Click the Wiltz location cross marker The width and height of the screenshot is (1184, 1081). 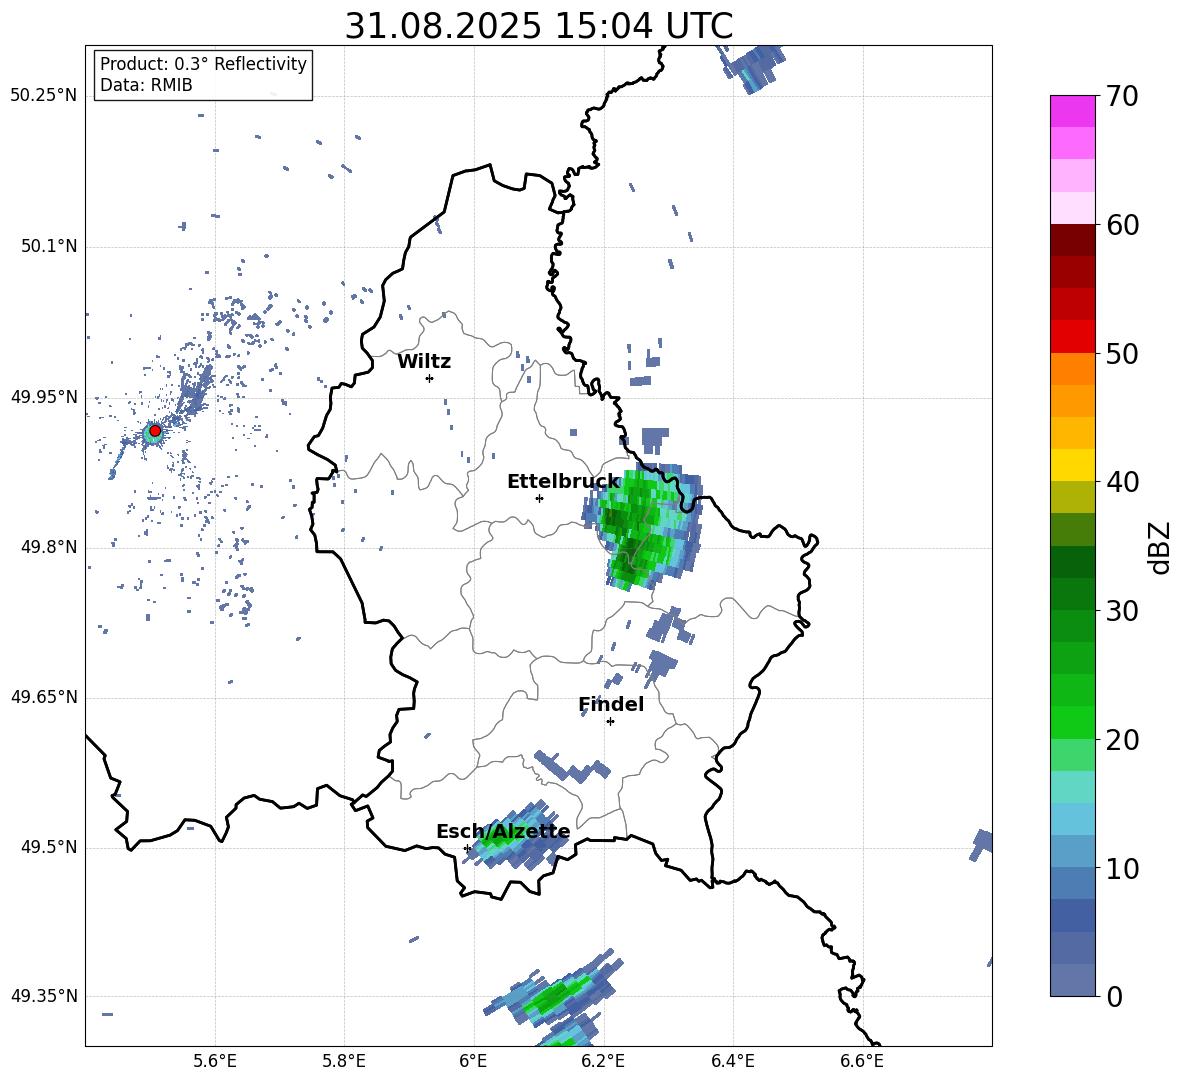click(x=429, y=378)
